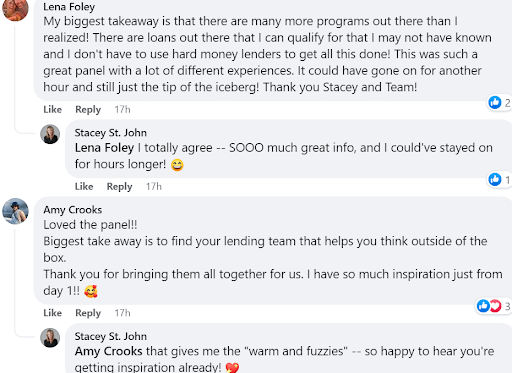The image size is (512, 373).
Task: Like Lena Foley's comment
Action: pyautogui.click(x=52, y=109)
